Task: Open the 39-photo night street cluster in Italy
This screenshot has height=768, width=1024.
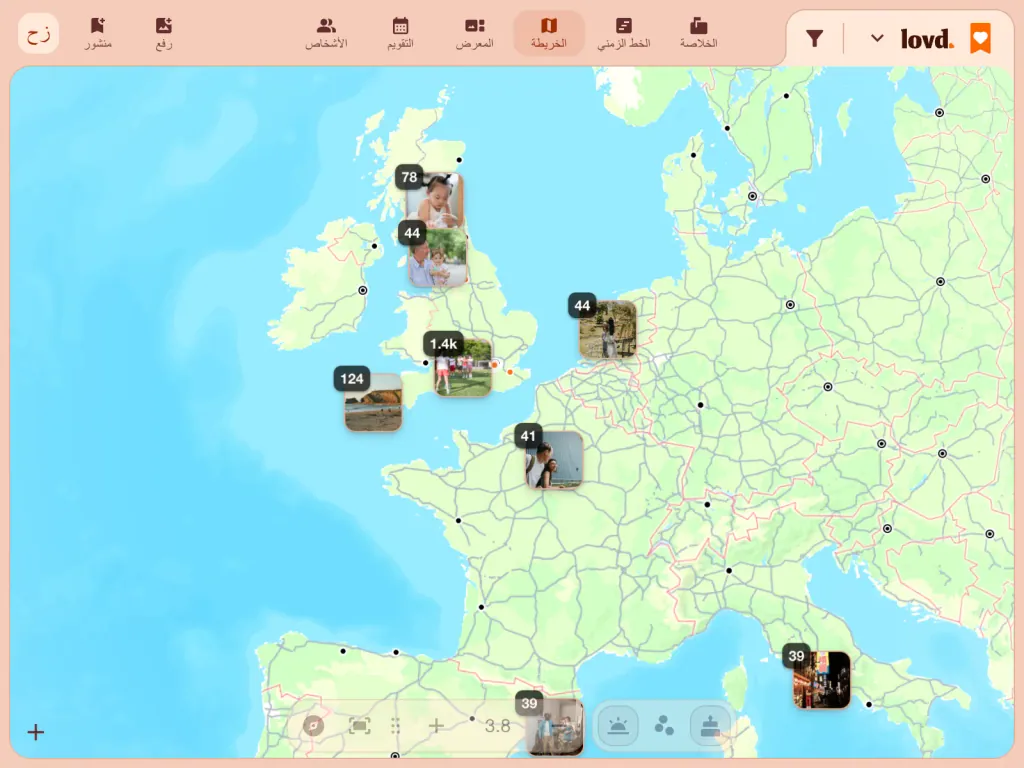Action: (822, 680)
